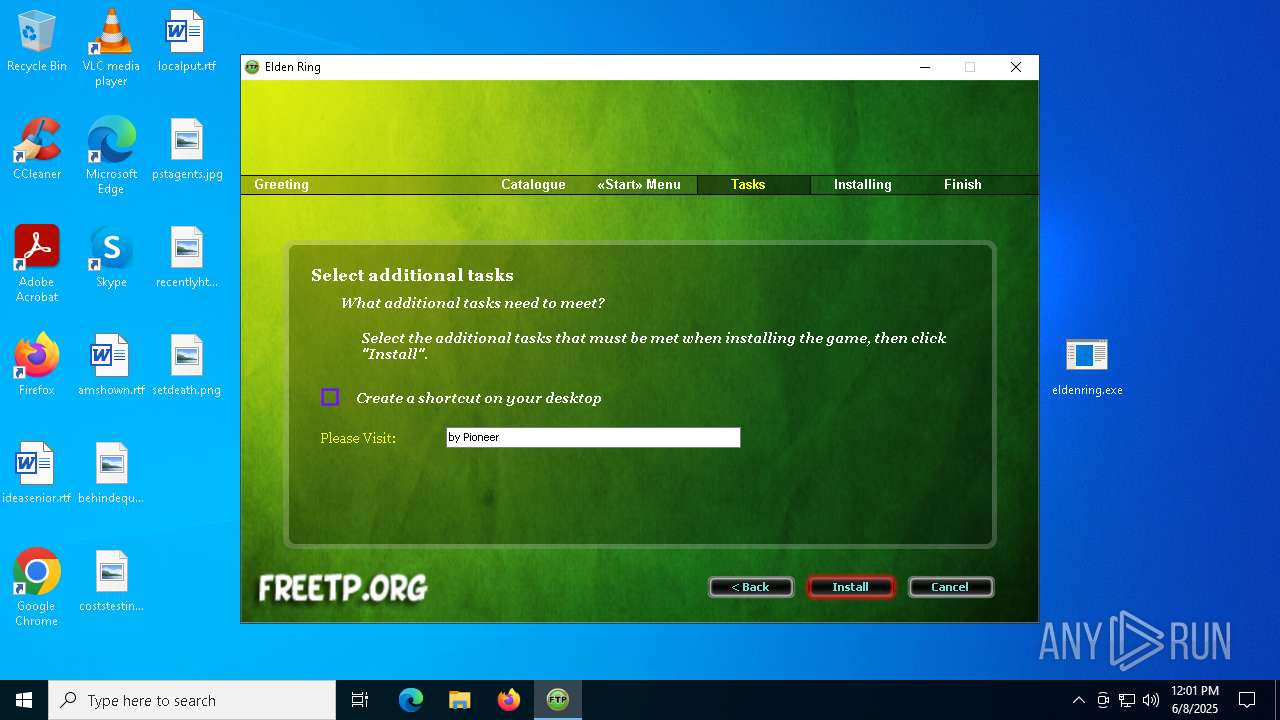Go to the Installing step tab
Viewport: 1280px width, 720px height.
tap(862, 185)
